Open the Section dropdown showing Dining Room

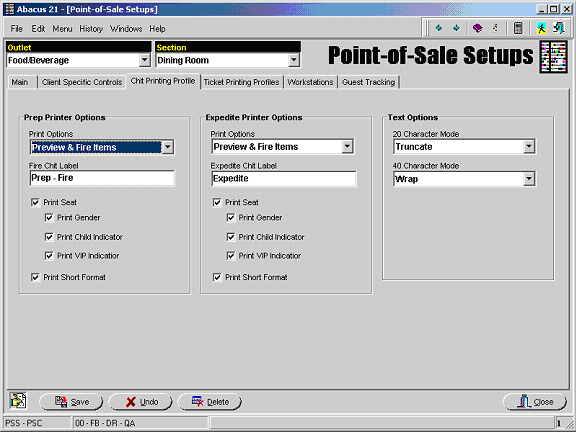coord(294,60)
